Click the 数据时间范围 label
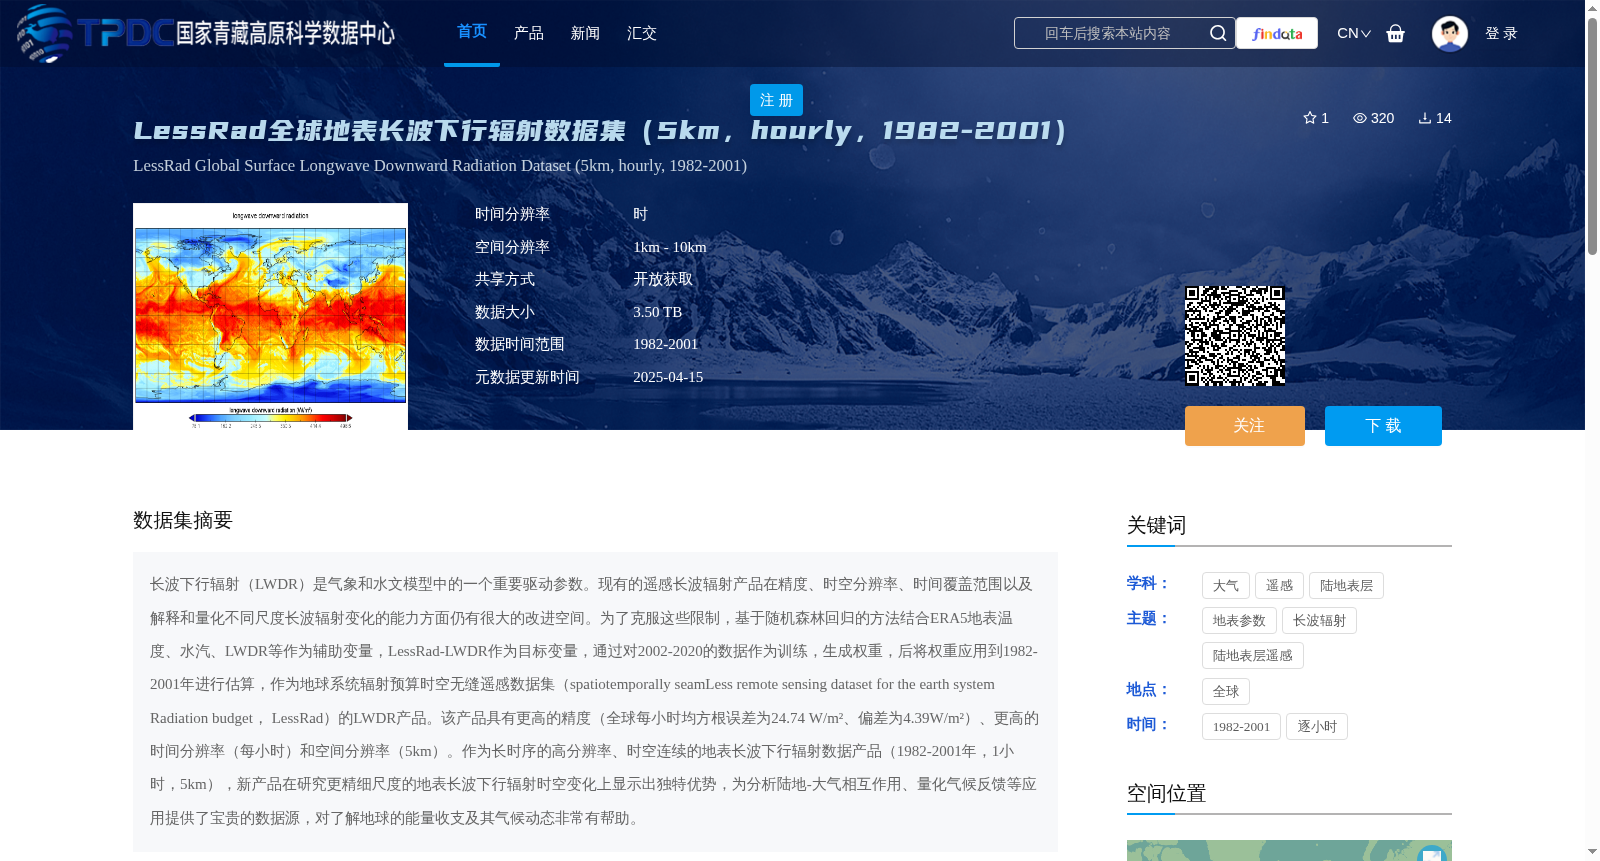 coord(520,344)
